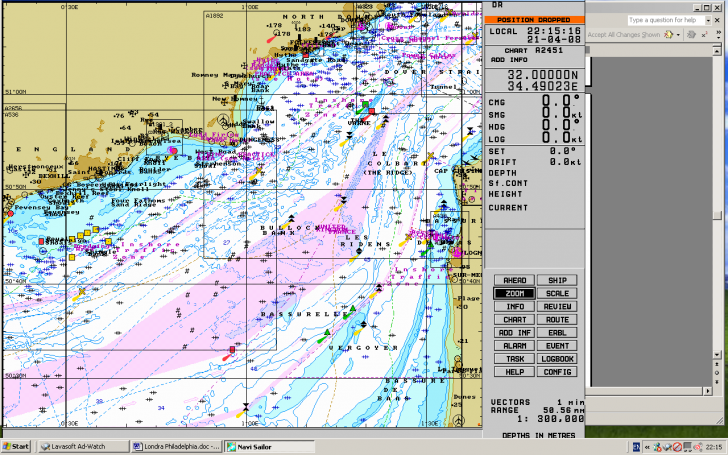Click the ADD INF button
Screen dimensions: 728x455
514,332
